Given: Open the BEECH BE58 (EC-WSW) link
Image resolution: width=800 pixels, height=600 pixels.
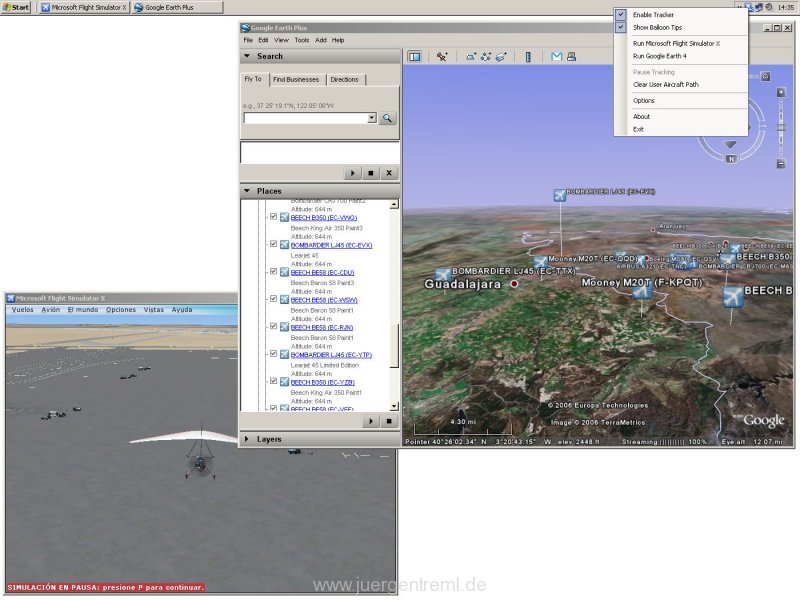Looking at the screenshot, I should (x=324, y=300).
